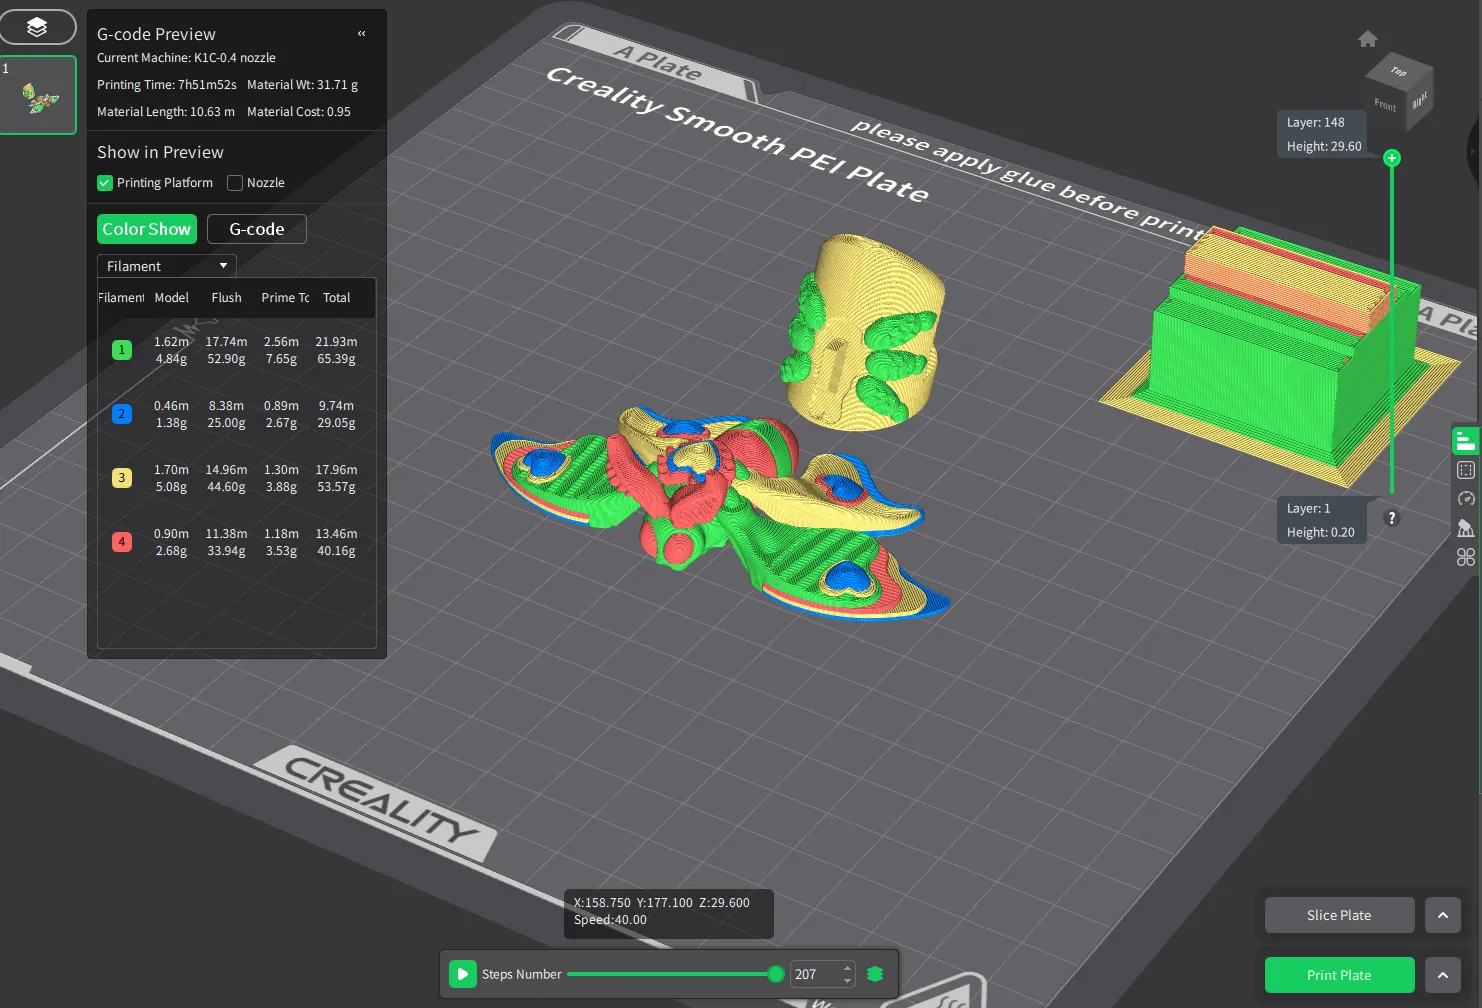1482x1008 pixels.
Task: Click red filament 4 color swatch
Action: click(x=122, y=542)
